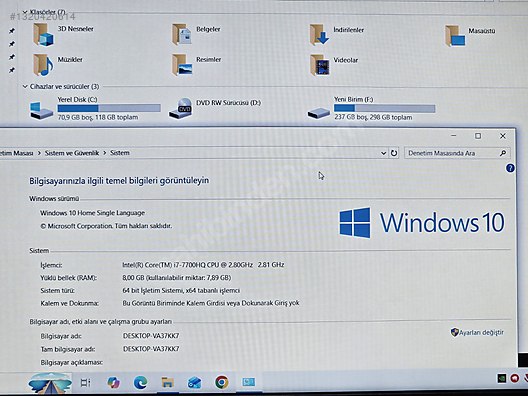The image size is (528, 396).
Task: Open the Resimler folder
Action: click(196, 64)
